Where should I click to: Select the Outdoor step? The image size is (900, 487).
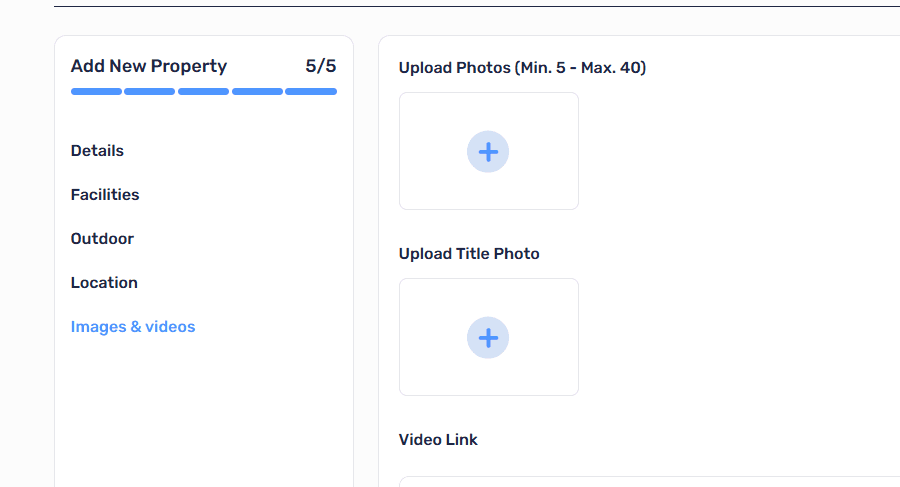pyautogui.click(x=102, y=238)
